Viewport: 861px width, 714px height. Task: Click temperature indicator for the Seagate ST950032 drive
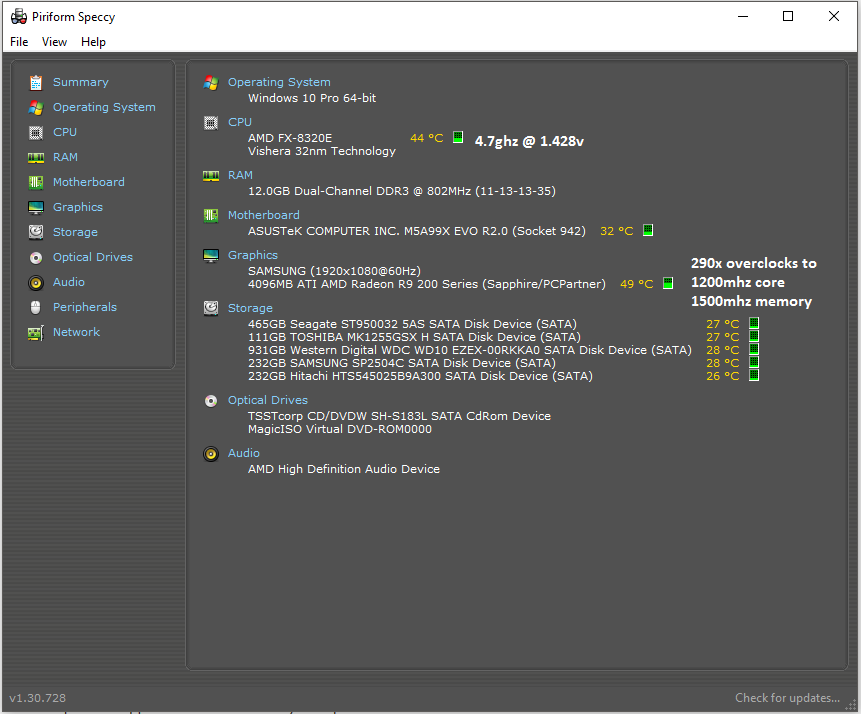pos(754,323)
